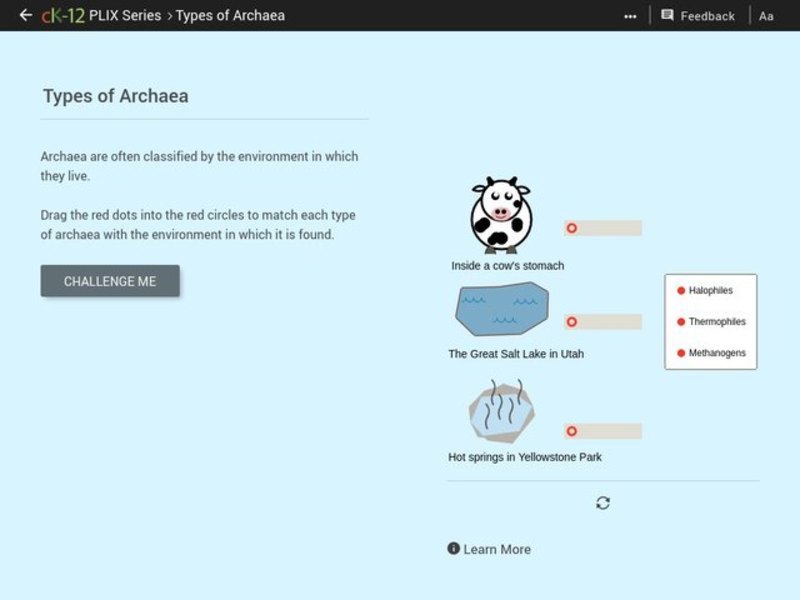Click the hot springs answer slot bar
This screenshot has height=600, width=800.
[x=610, y=431]
